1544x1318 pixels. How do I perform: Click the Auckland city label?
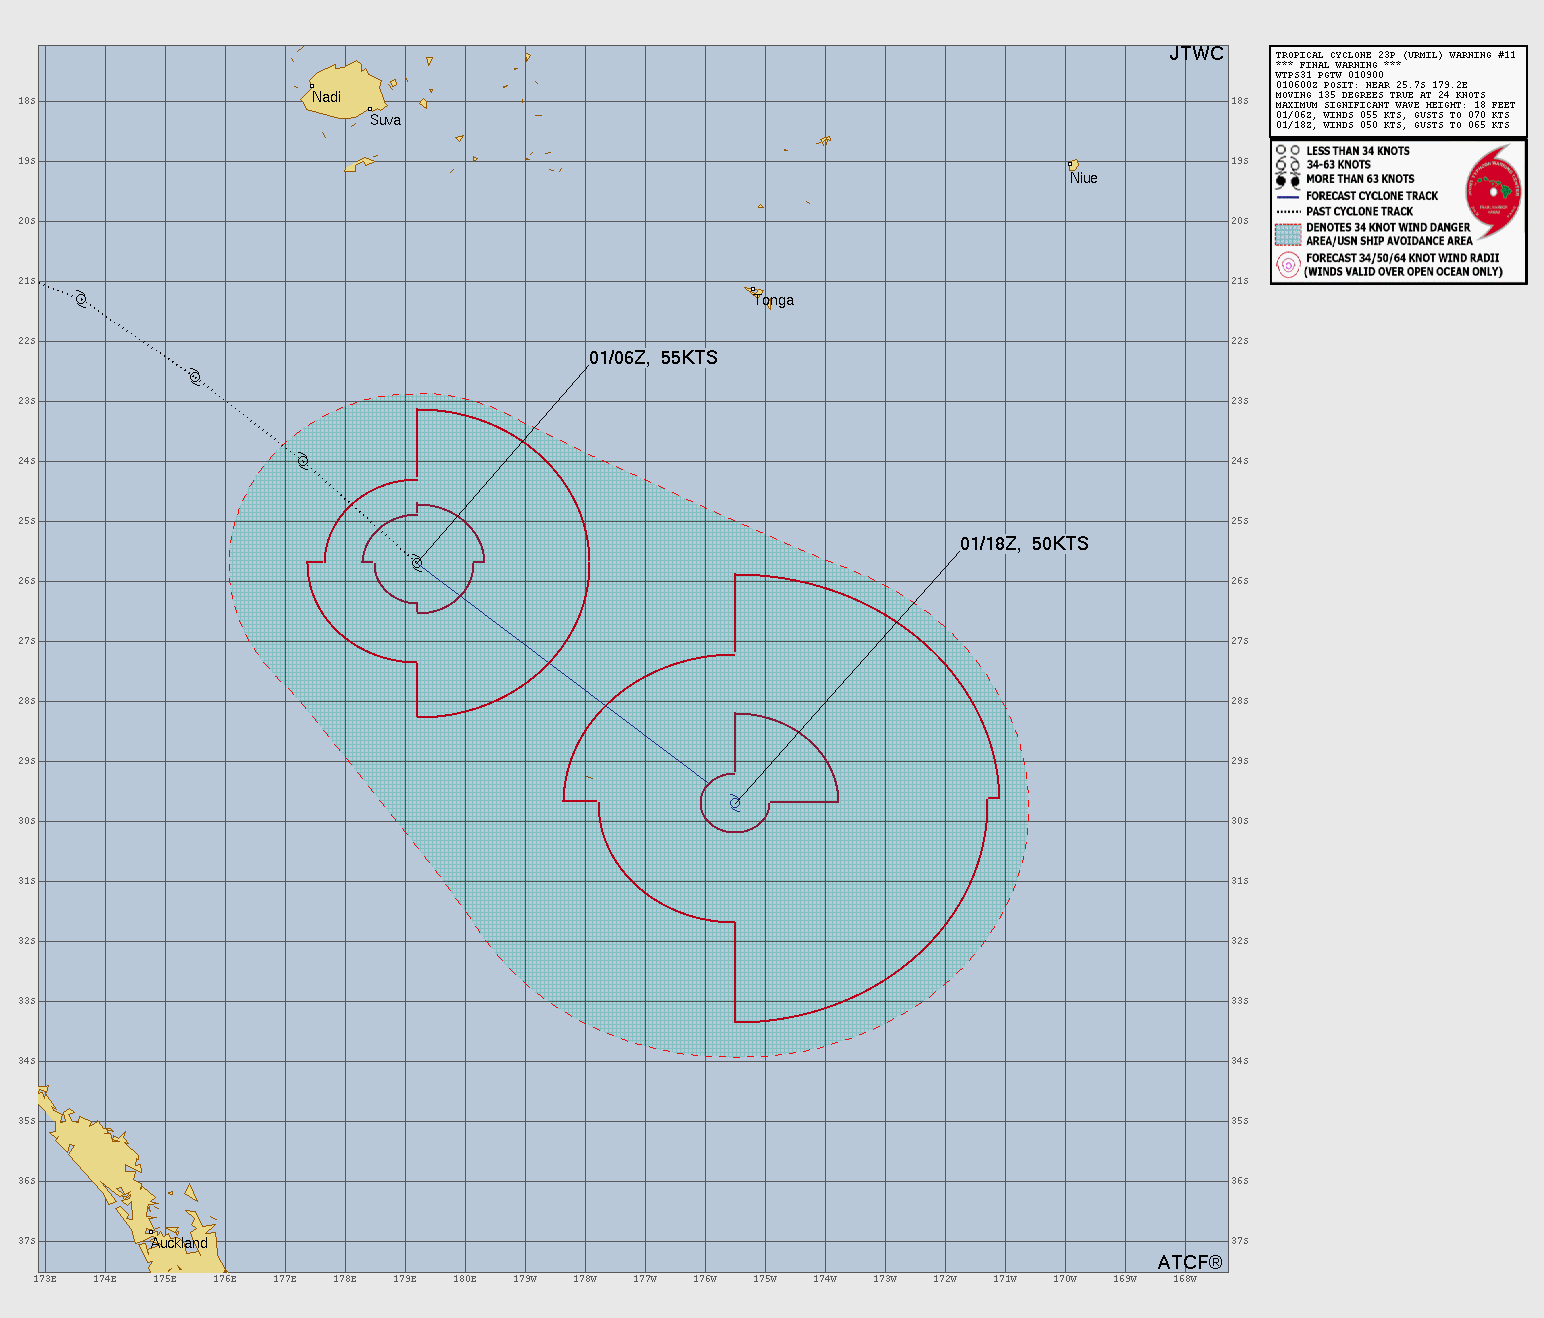[180, 1243]
